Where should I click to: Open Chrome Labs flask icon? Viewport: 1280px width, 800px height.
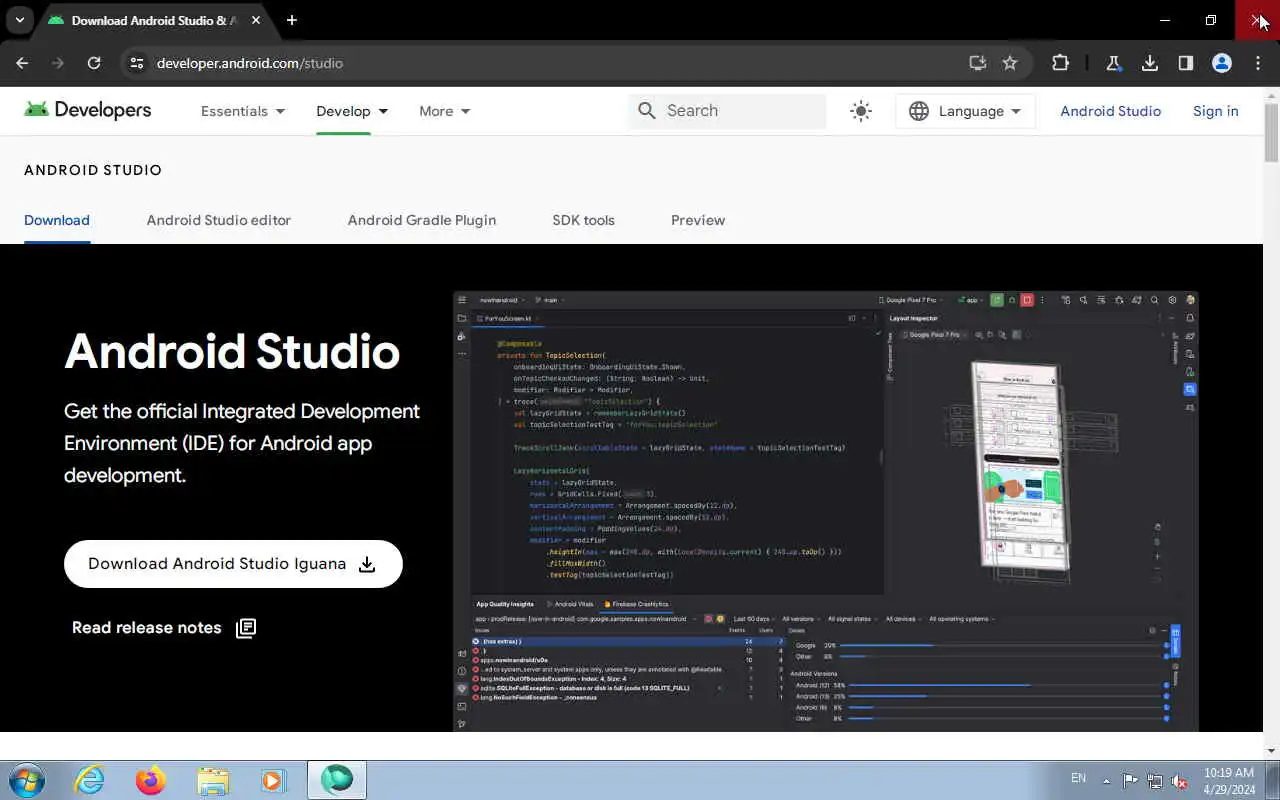(x=1113, y=63)
